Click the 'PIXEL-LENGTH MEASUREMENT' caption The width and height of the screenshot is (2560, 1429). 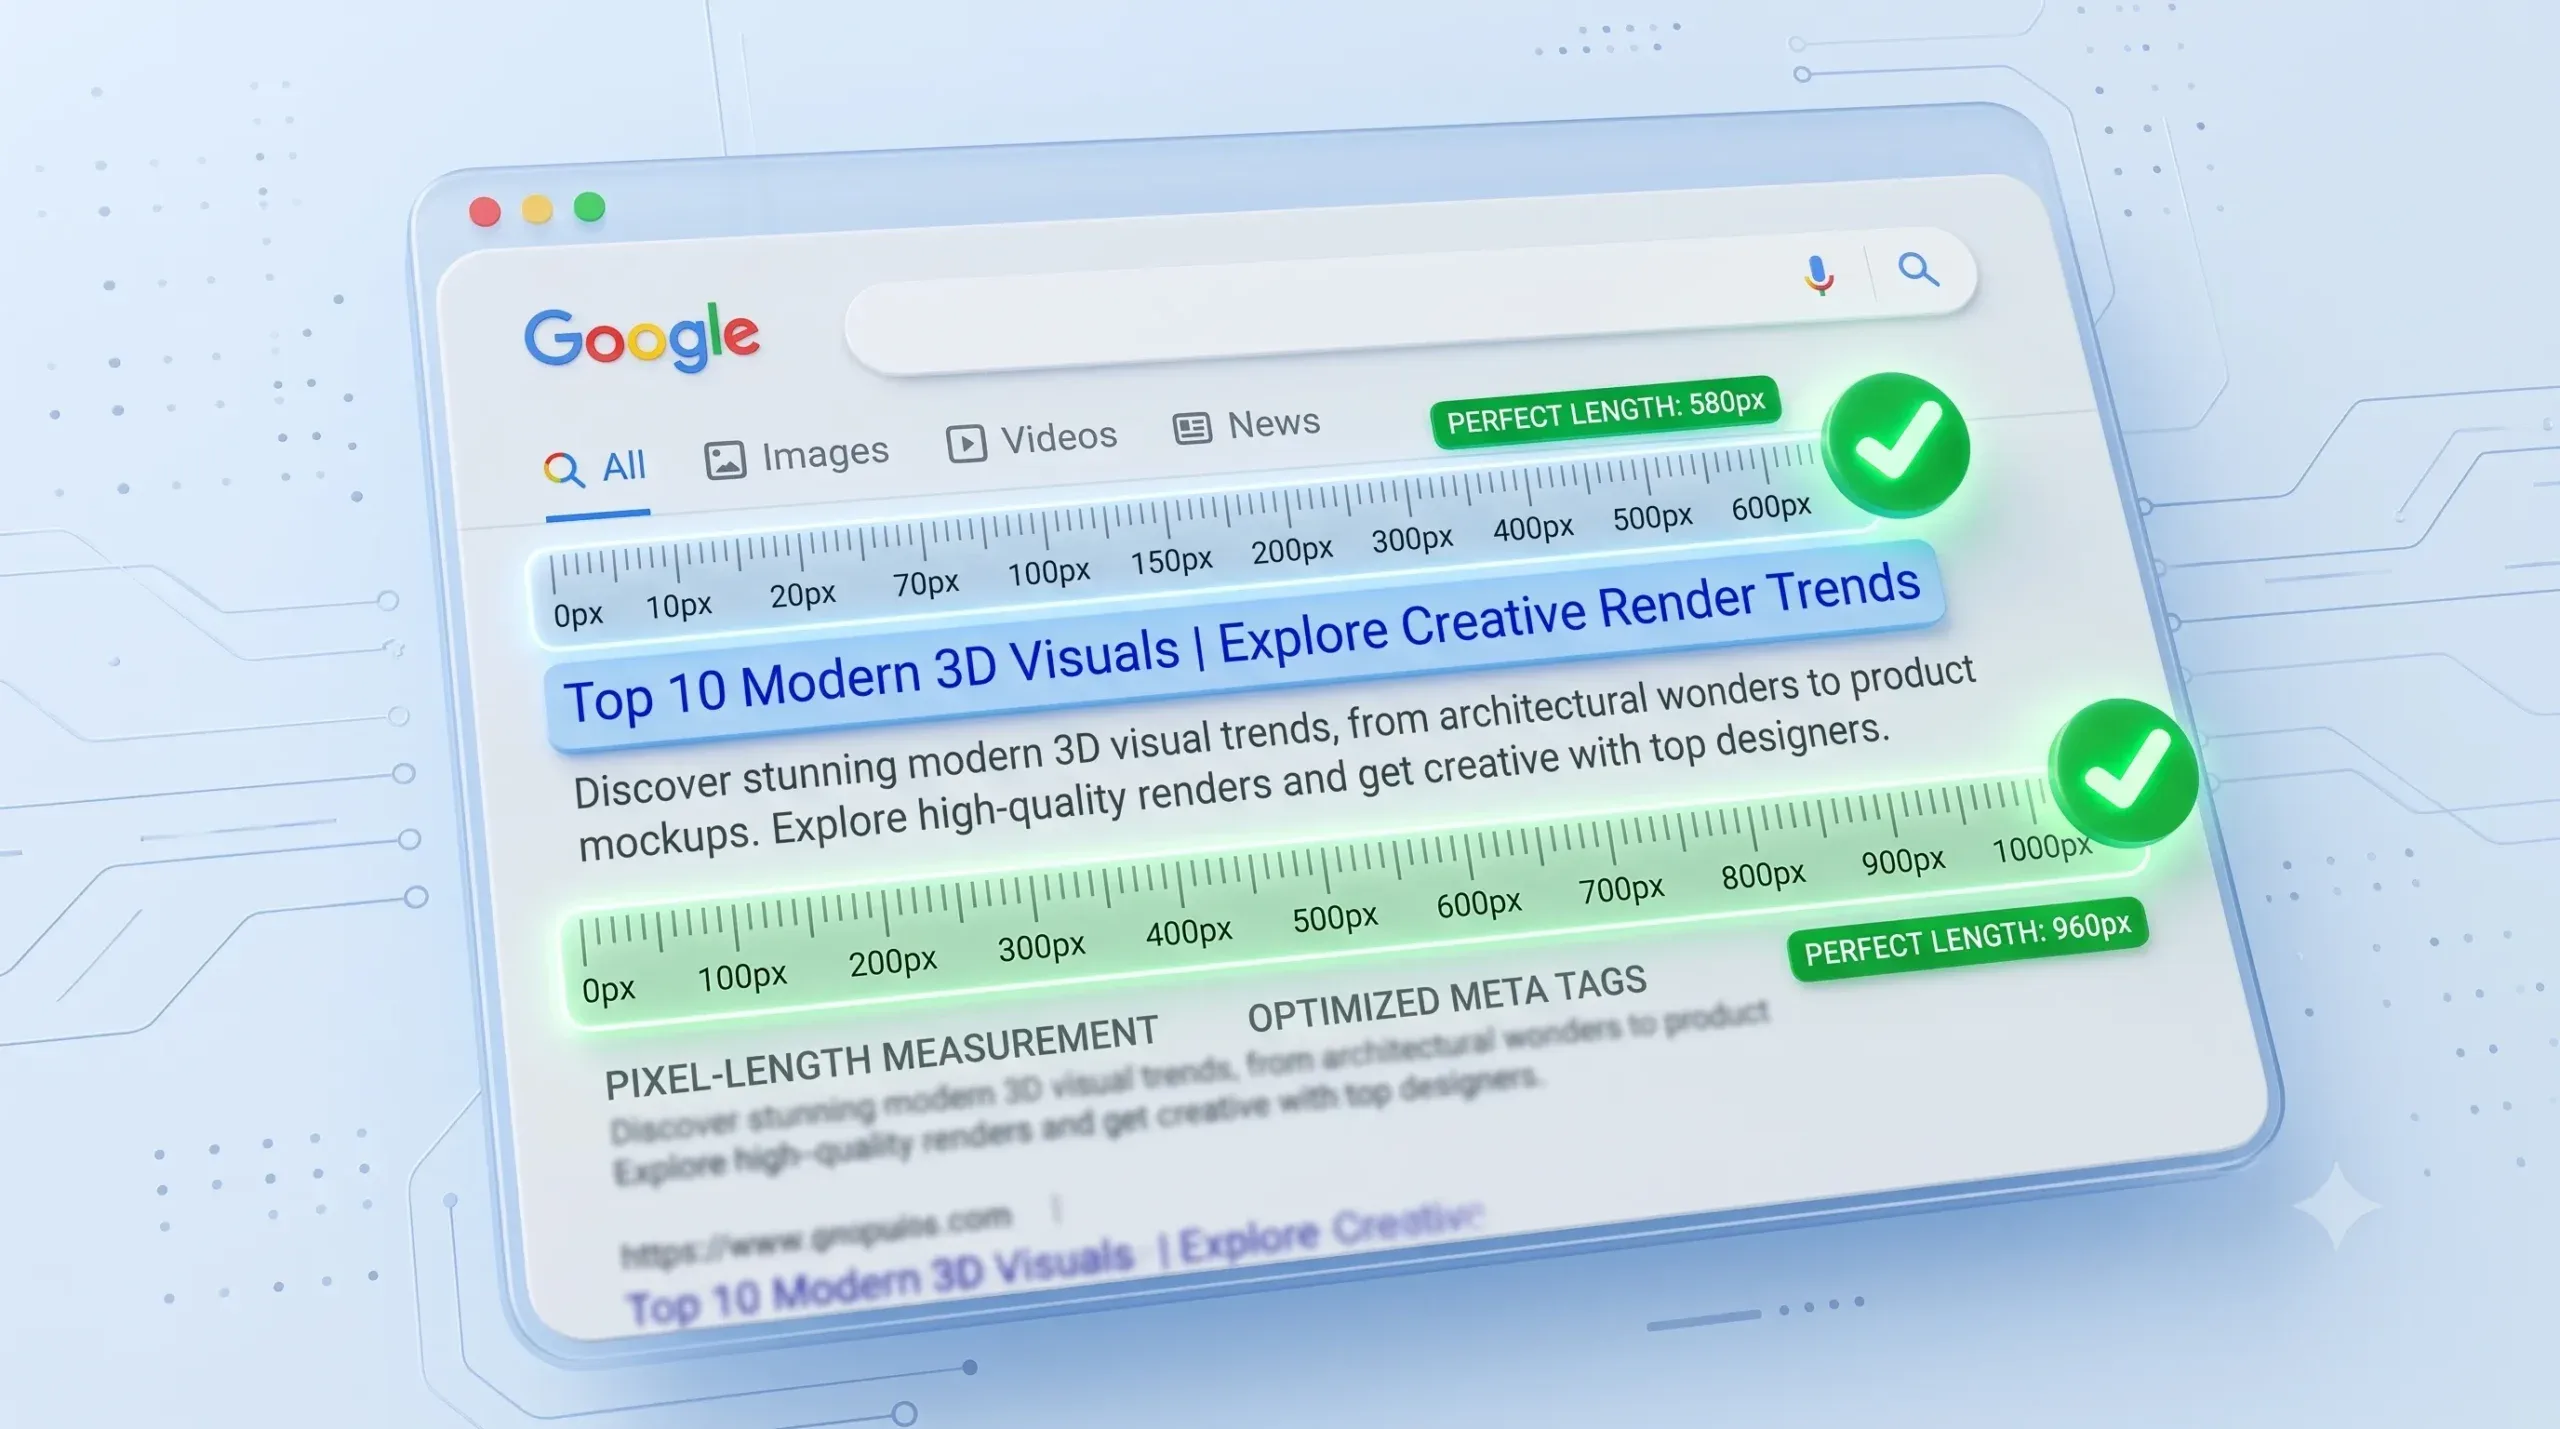881,1057
